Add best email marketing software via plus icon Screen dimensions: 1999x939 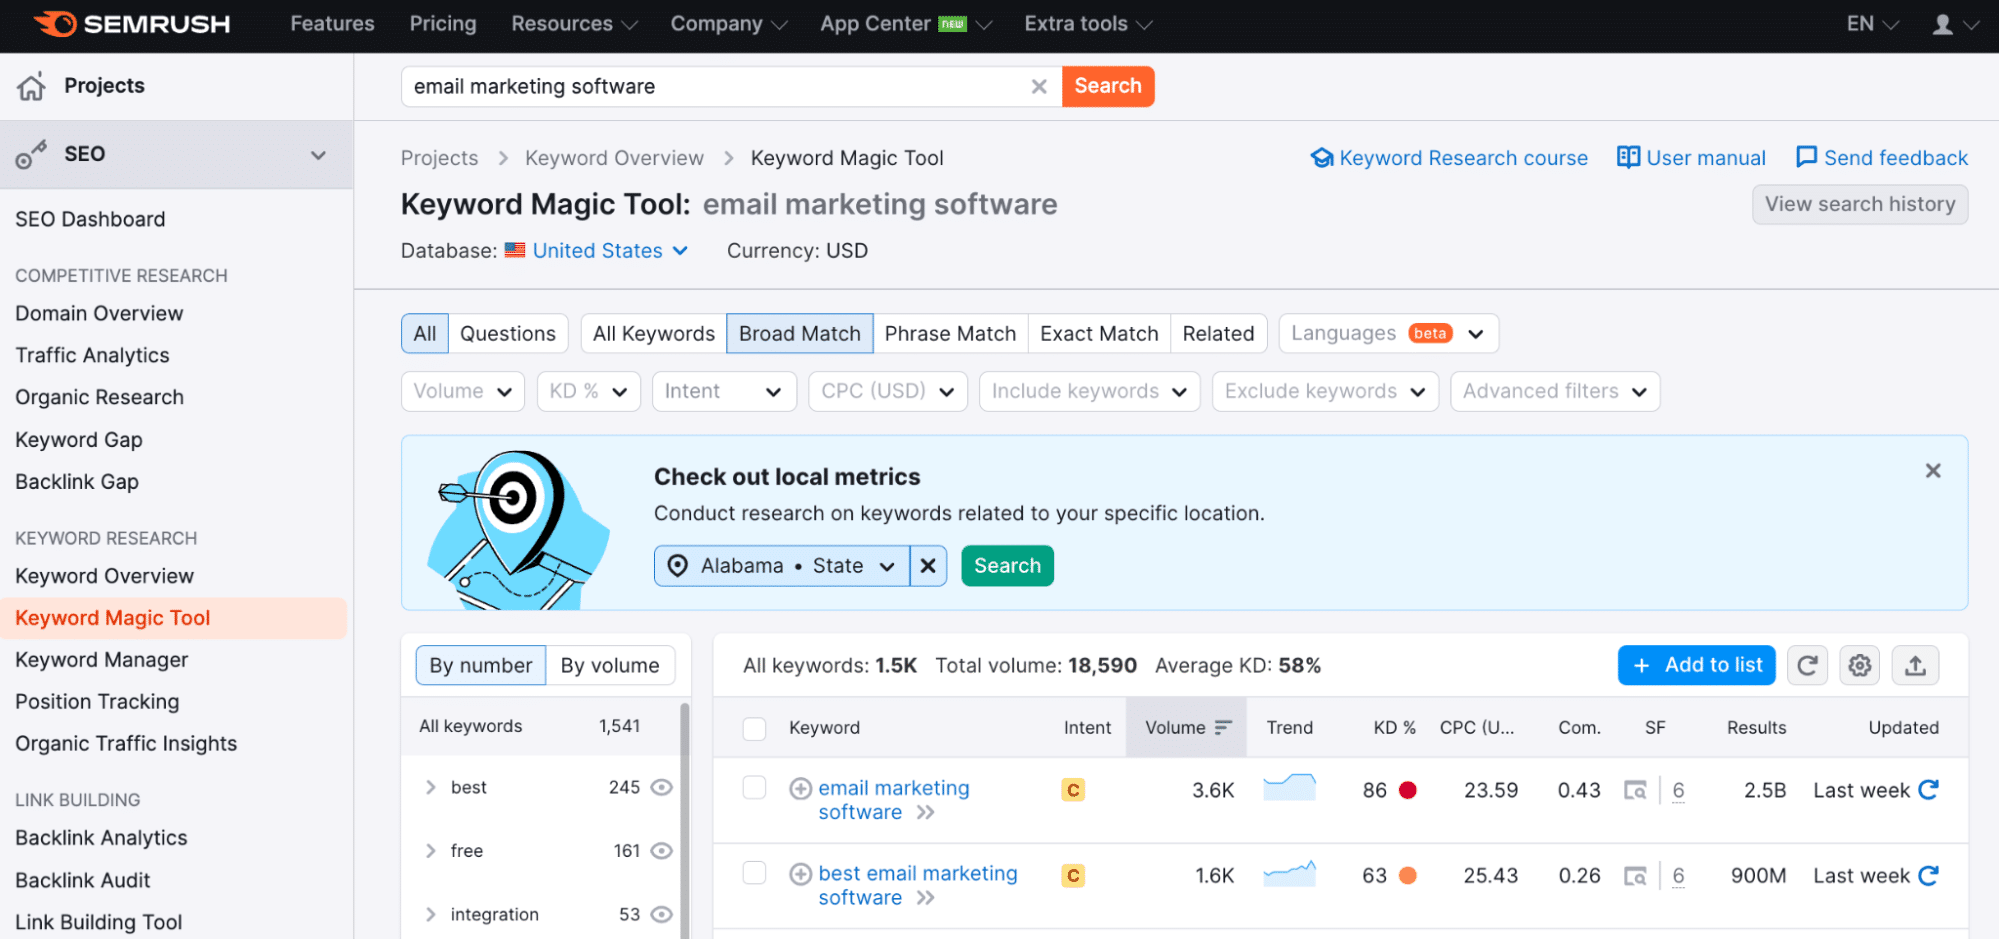tap(800, 875)
